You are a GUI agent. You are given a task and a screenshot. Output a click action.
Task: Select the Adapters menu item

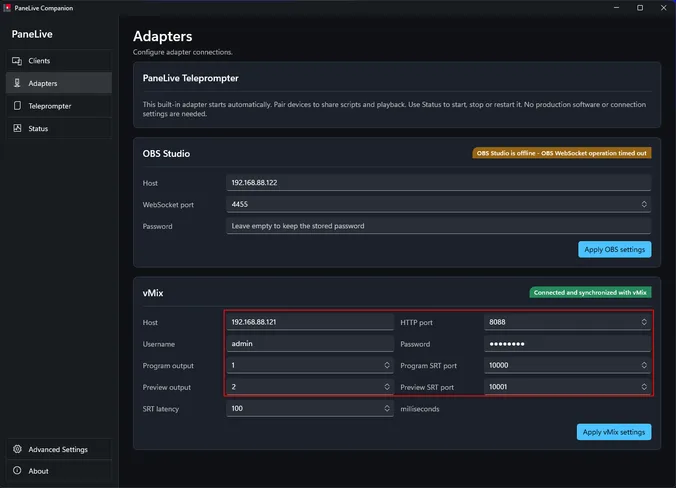(x=59, y=83)
